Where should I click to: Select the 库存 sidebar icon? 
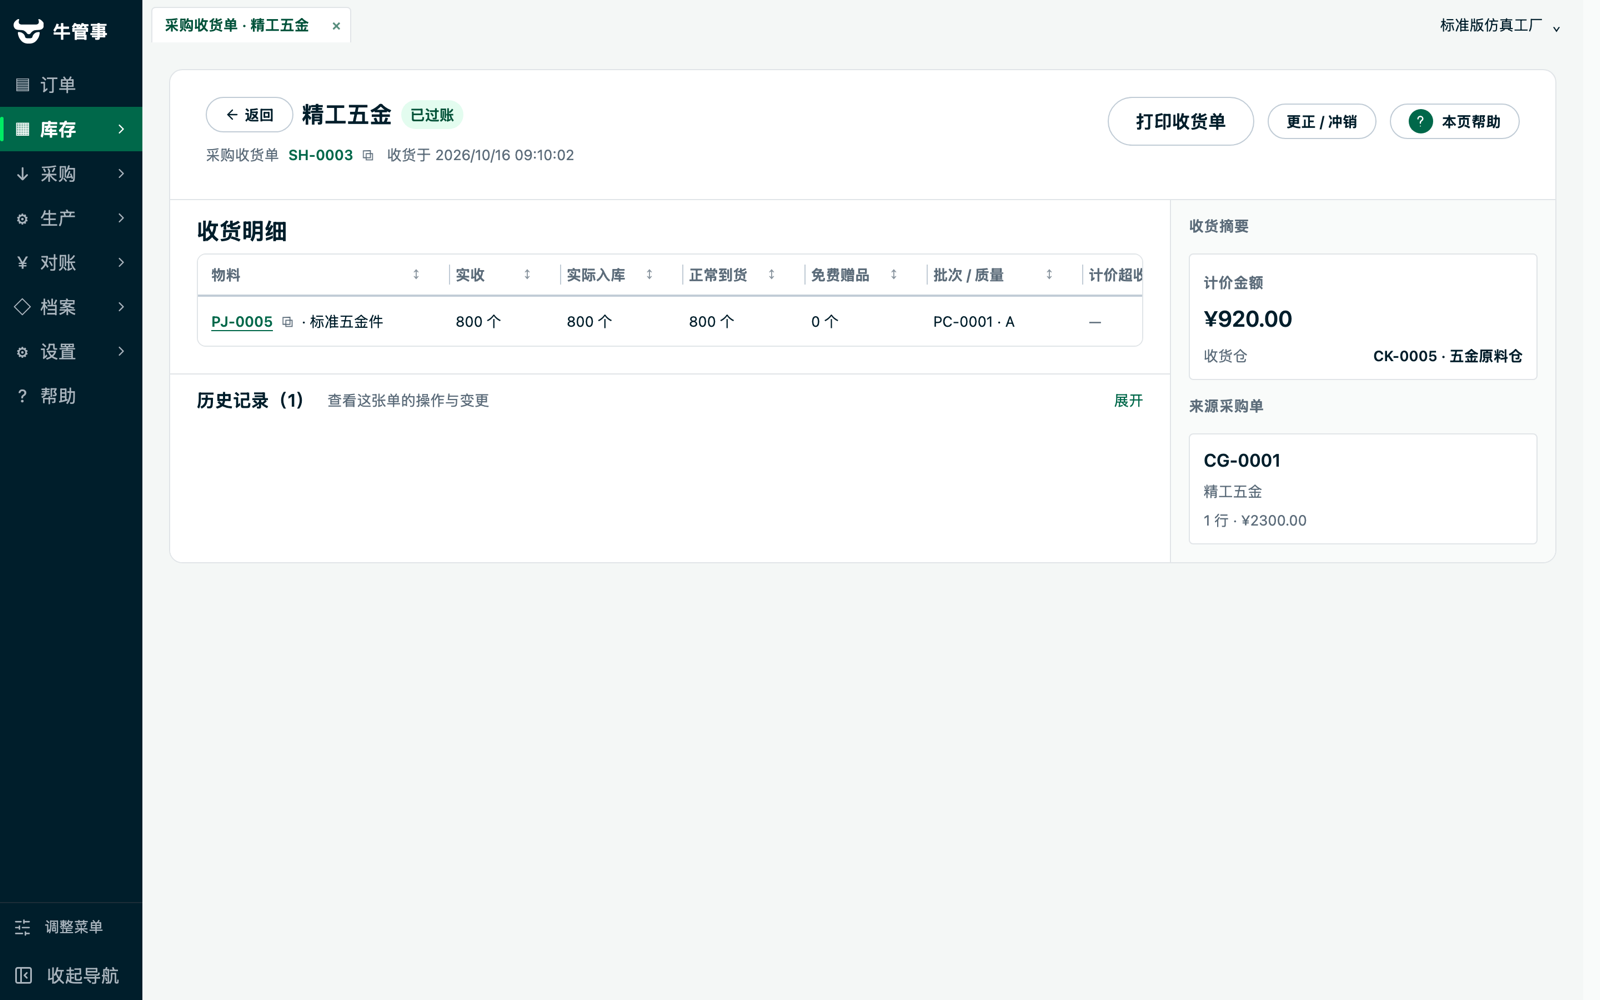22,129
